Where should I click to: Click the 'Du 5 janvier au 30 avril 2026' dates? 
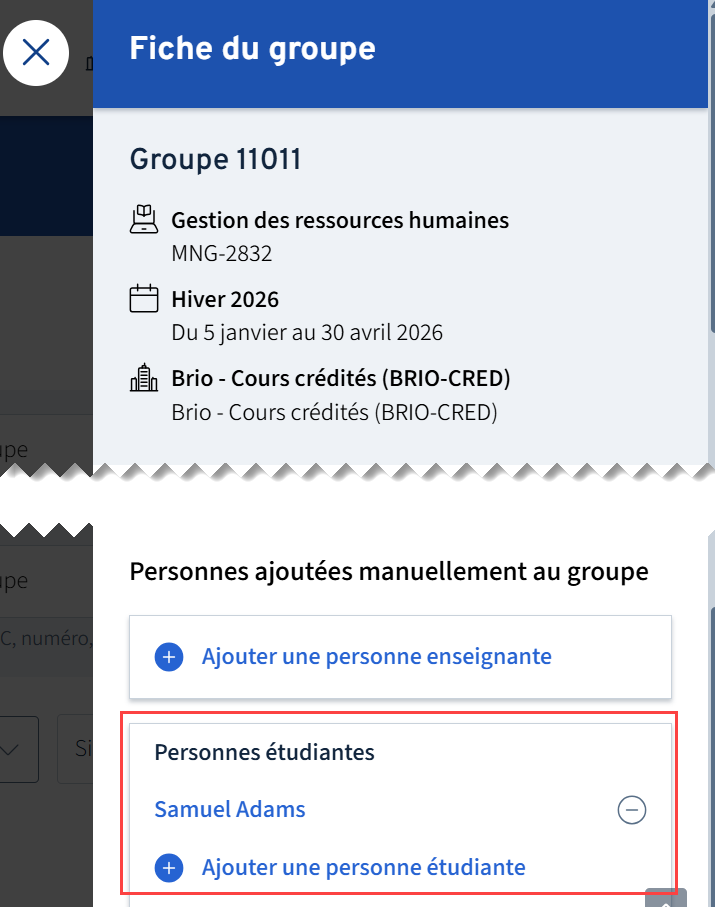pos(306,332)
